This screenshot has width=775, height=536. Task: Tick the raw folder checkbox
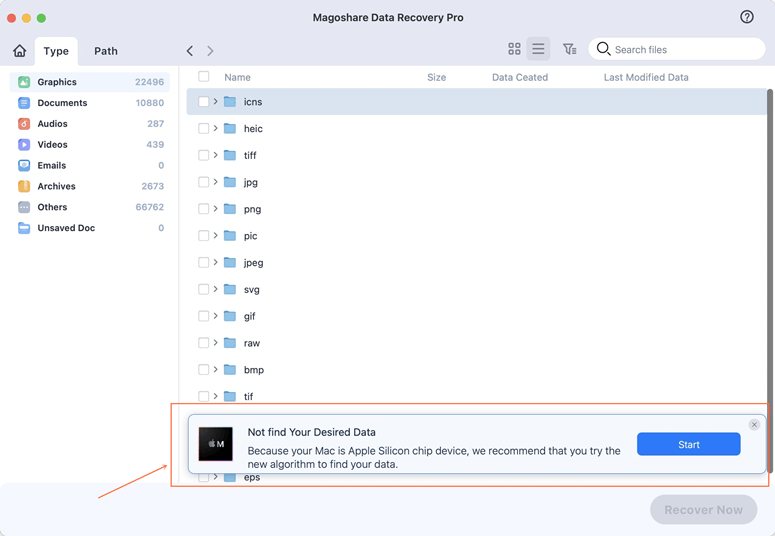pos(203,343)
